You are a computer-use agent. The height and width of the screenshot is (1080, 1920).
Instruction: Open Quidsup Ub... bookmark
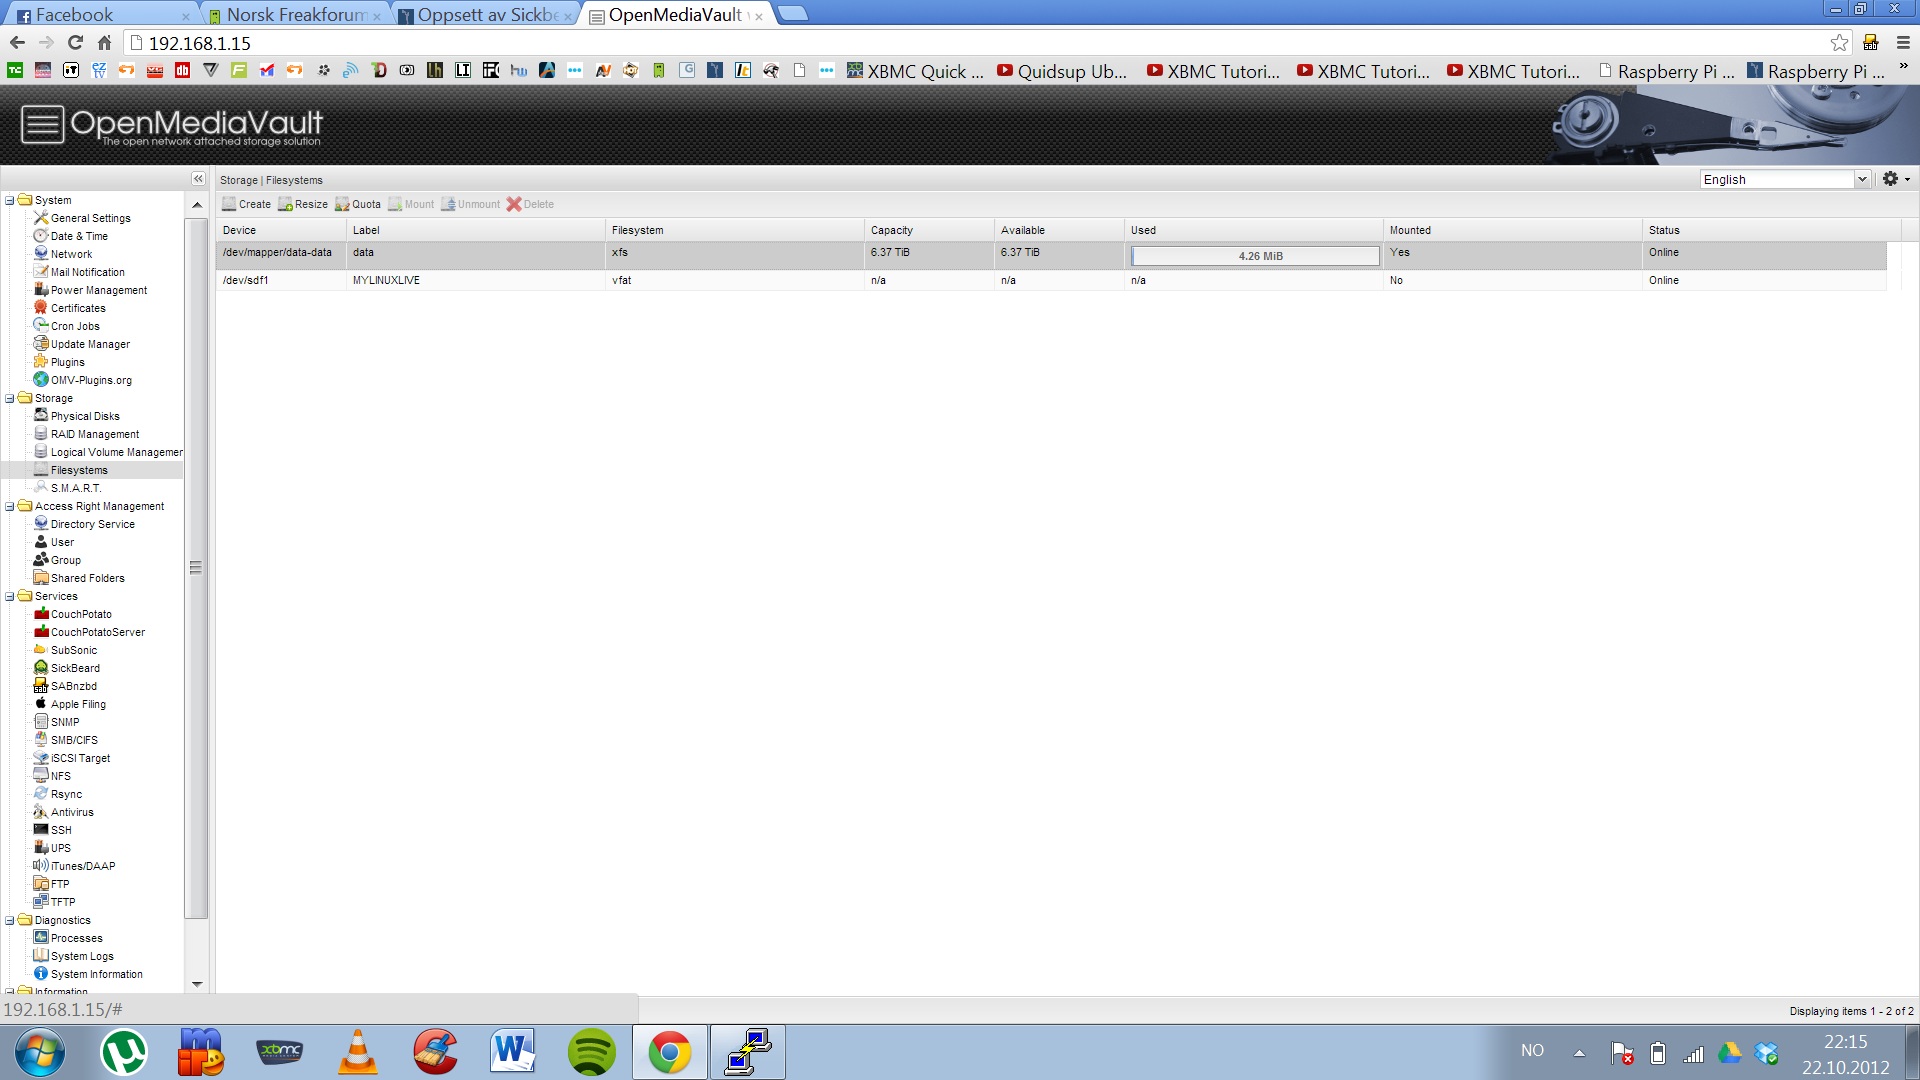click(1062, 71)
